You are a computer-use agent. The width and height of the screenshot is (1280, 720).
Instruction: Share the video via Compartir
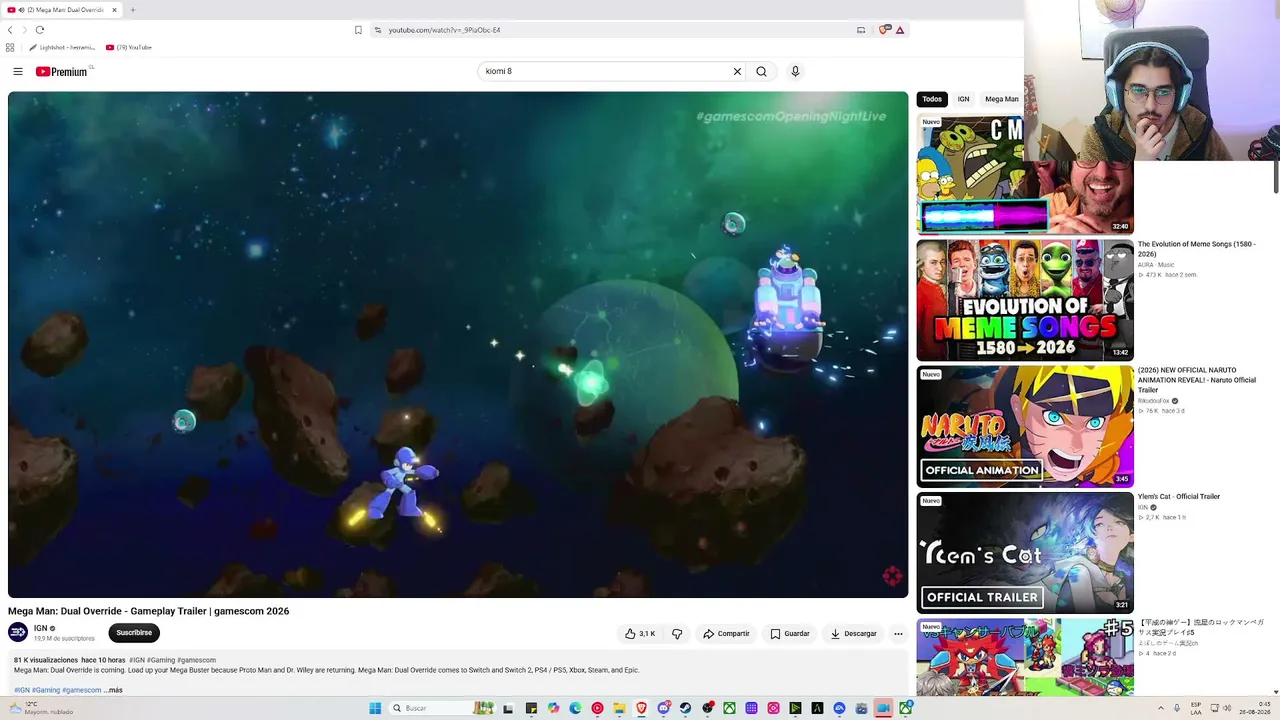tap(726, 633)
